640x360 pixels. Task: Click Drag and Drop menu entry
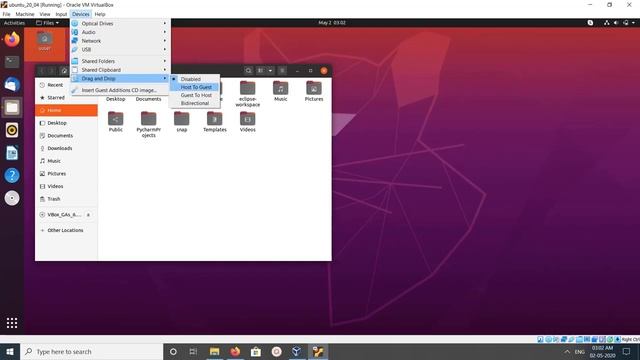click(x=120, y=78)
